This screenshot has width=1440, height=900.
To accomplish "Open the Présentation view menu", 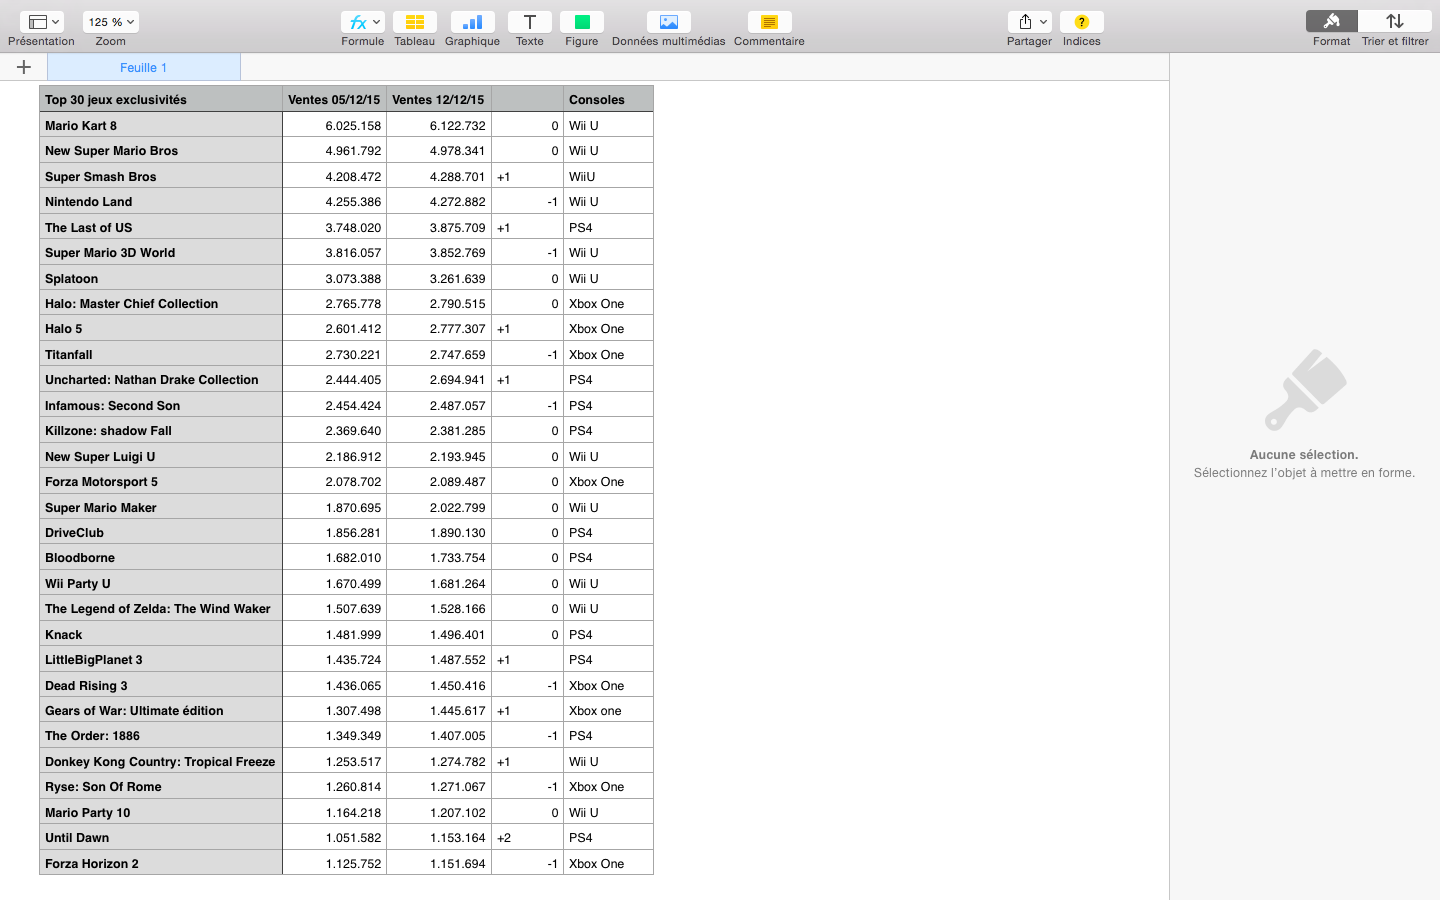I will click(x=41, y=22).
